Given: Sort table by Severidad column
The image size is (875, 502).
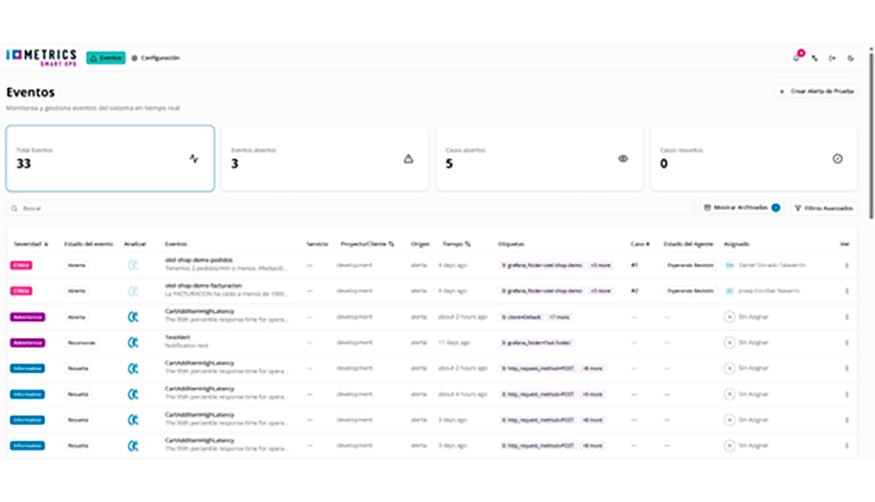Looking at the screenshot, I should 31,243.
